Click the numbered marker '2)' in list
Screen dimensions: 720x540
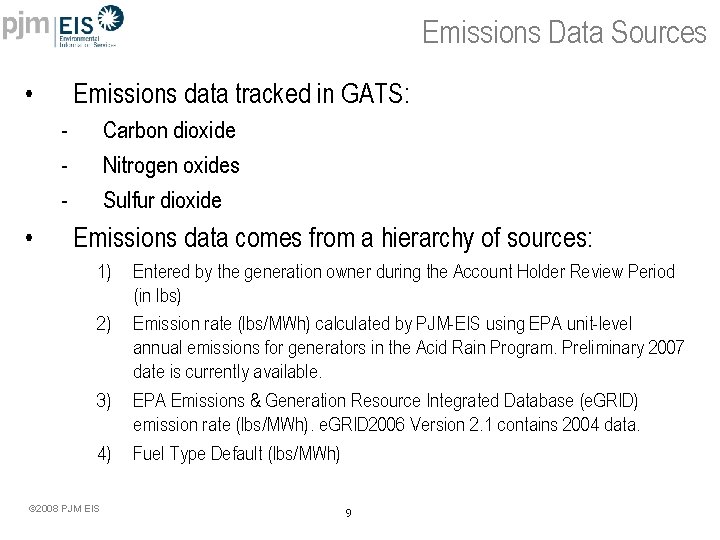click(104, 323)
